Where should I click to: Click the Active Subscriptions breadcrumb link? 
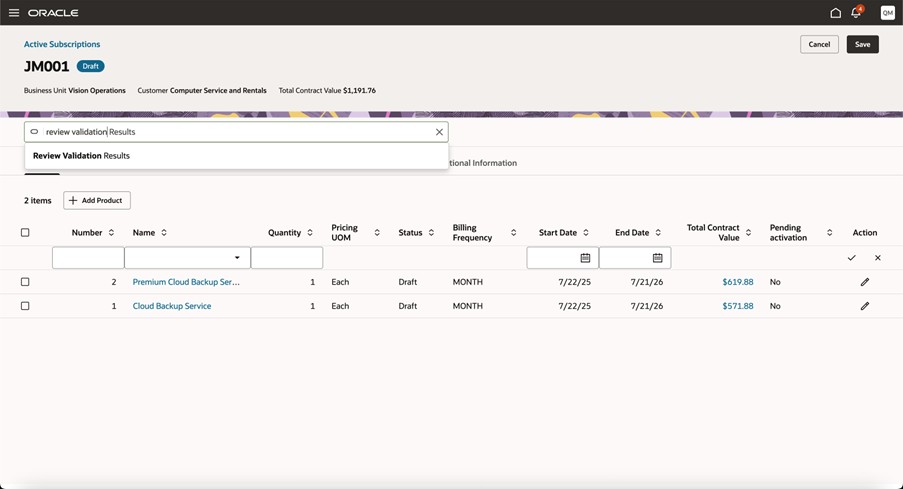(x=62, y=44)
